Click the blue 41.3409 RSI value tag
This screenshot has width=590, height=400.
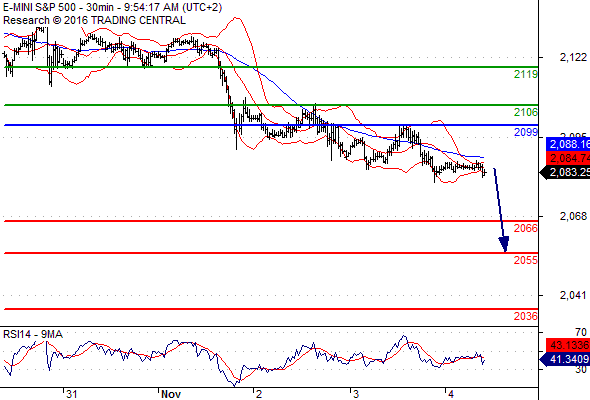pos(565,359)
